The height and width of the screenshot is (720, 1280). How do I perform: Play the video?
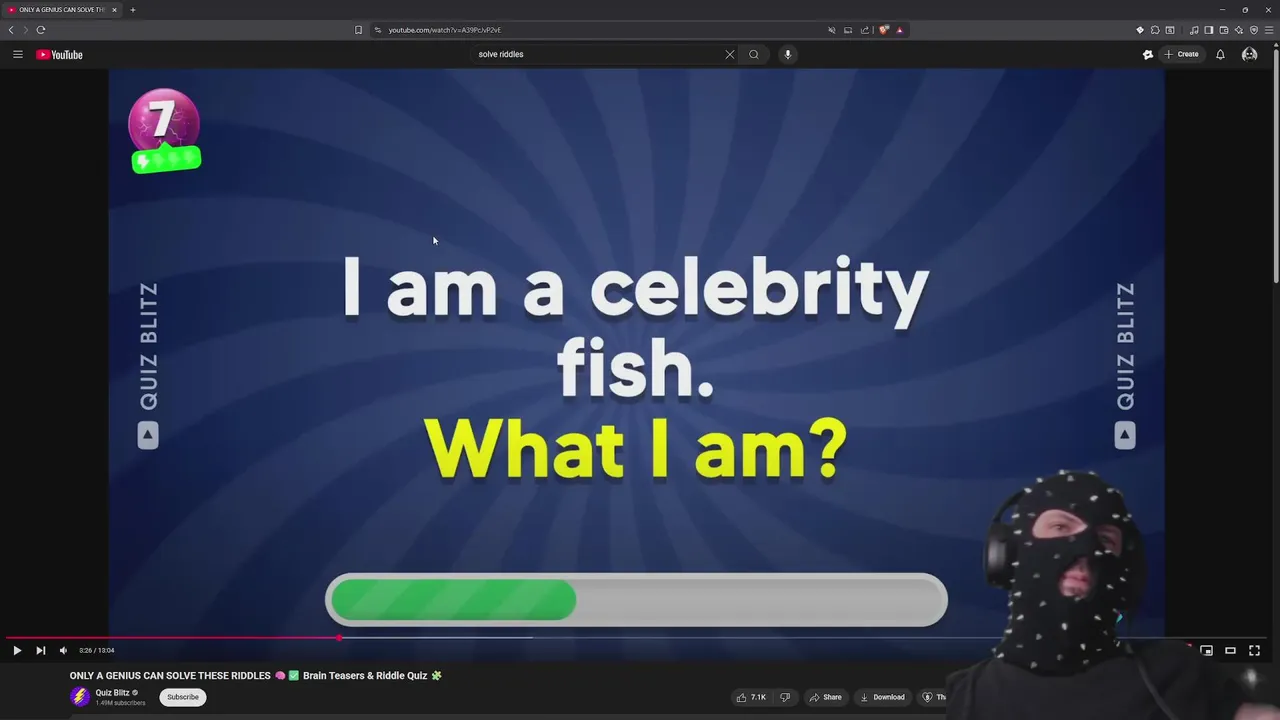click(17, 650)
